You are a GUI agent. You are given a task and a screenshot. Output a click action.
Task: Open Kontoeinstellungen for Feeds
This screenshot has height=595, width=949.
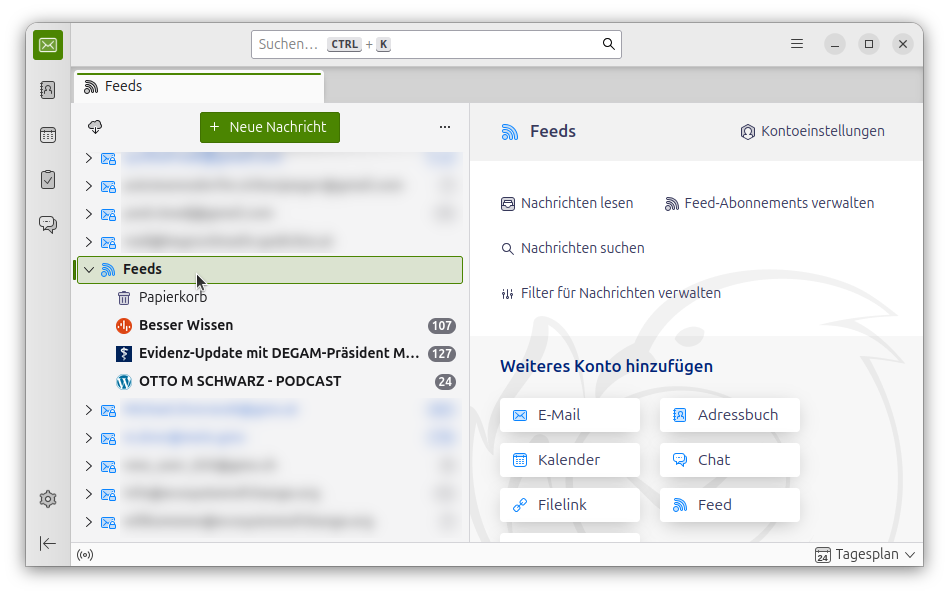point(812,131)
